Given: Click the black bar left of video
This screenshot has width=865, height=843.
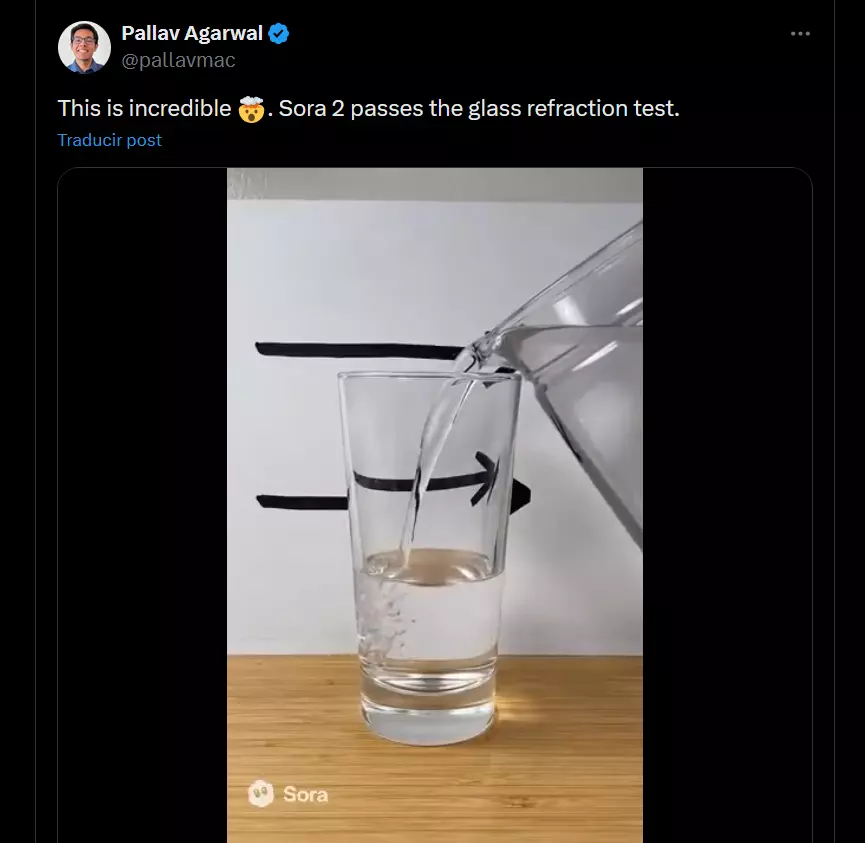Looking at the screenshot, I should tap(142, 500).
